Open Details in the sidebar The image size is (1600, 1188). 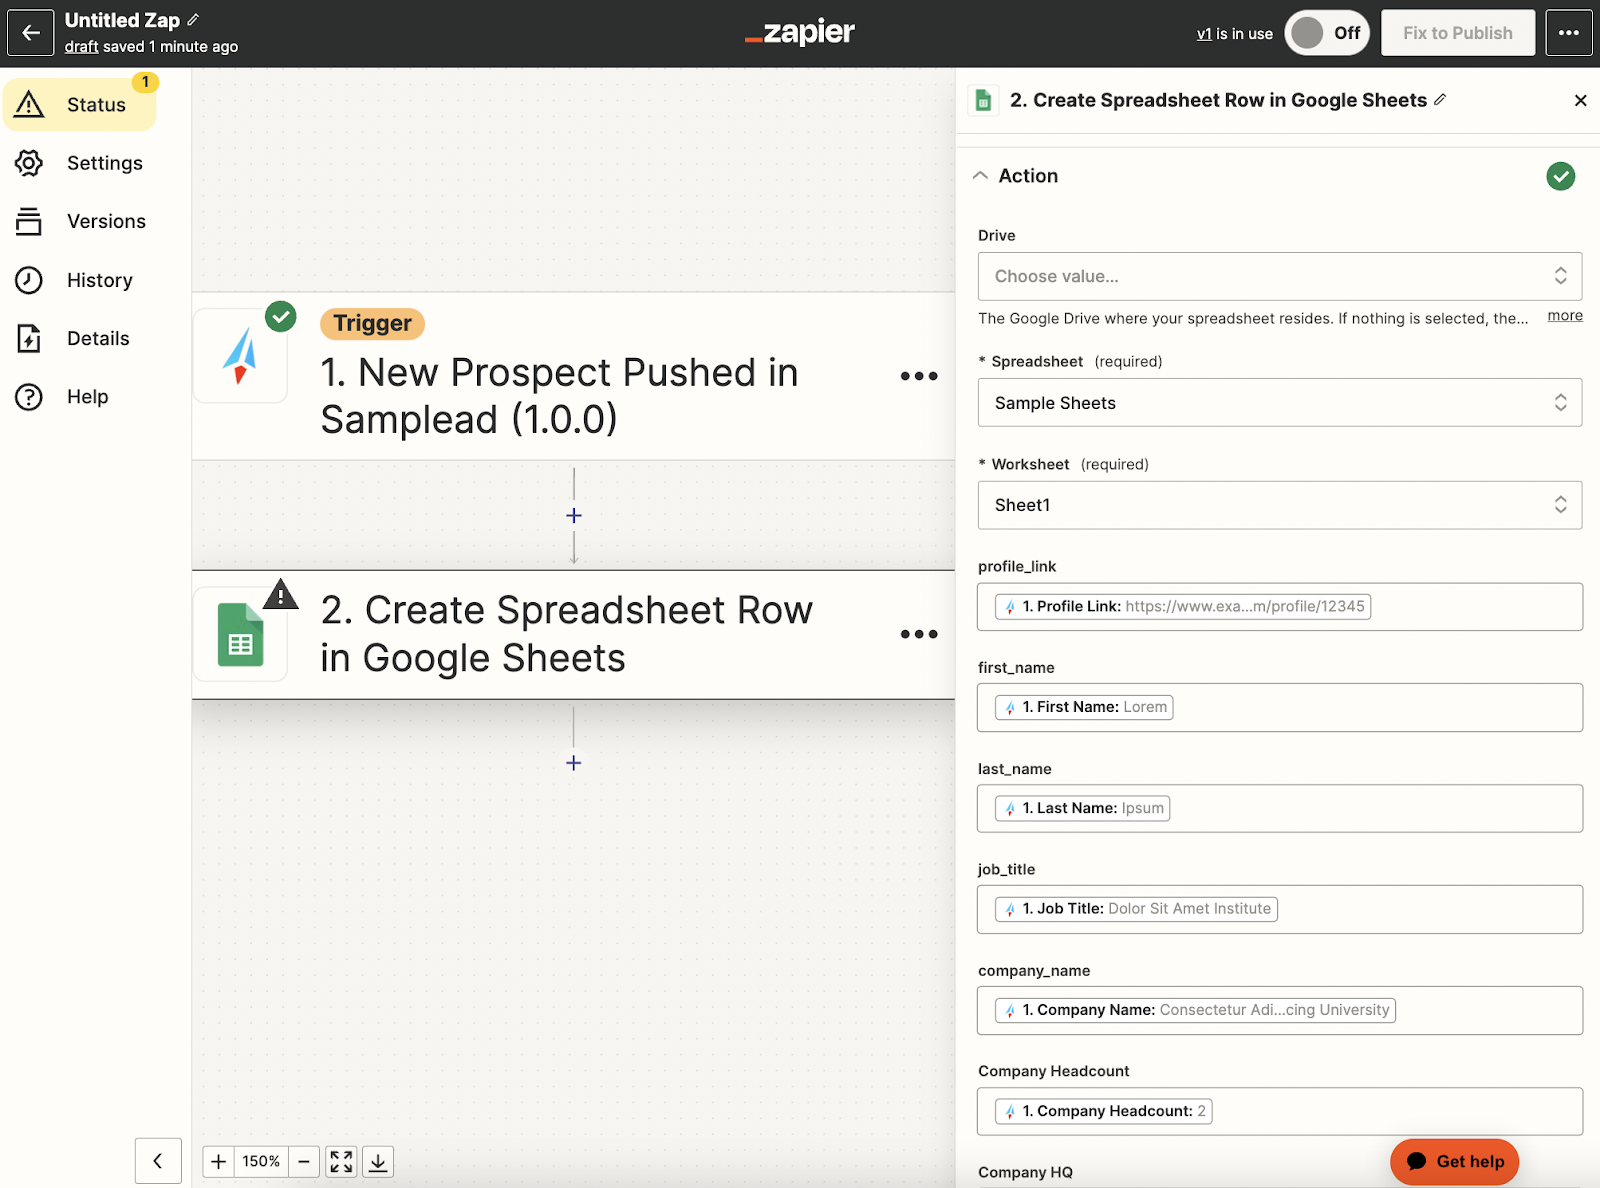click(x=80, y=338)
